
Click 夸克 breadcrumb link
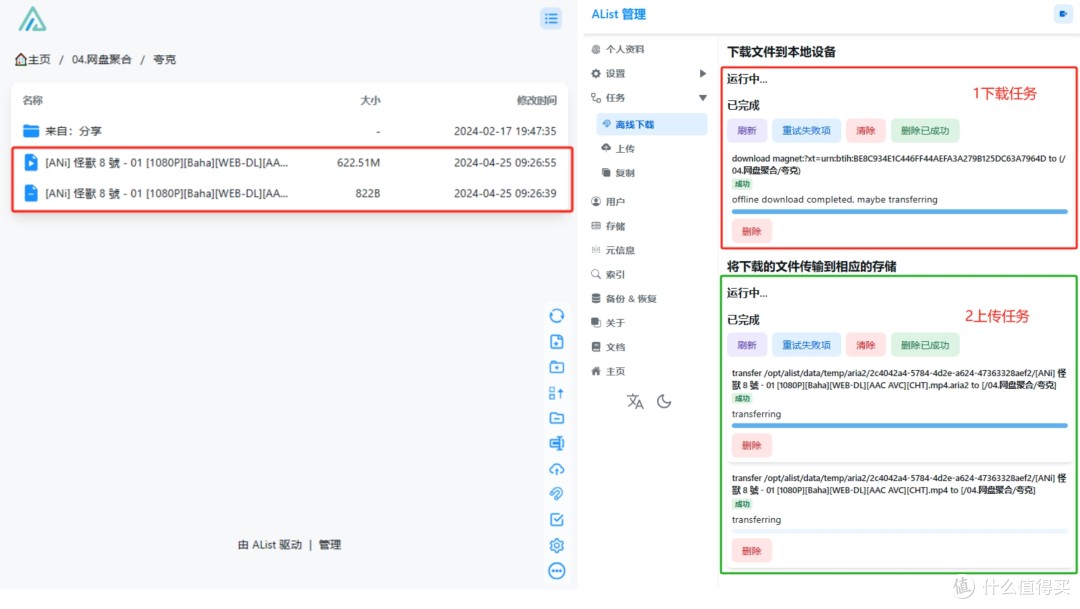(164, 59)
